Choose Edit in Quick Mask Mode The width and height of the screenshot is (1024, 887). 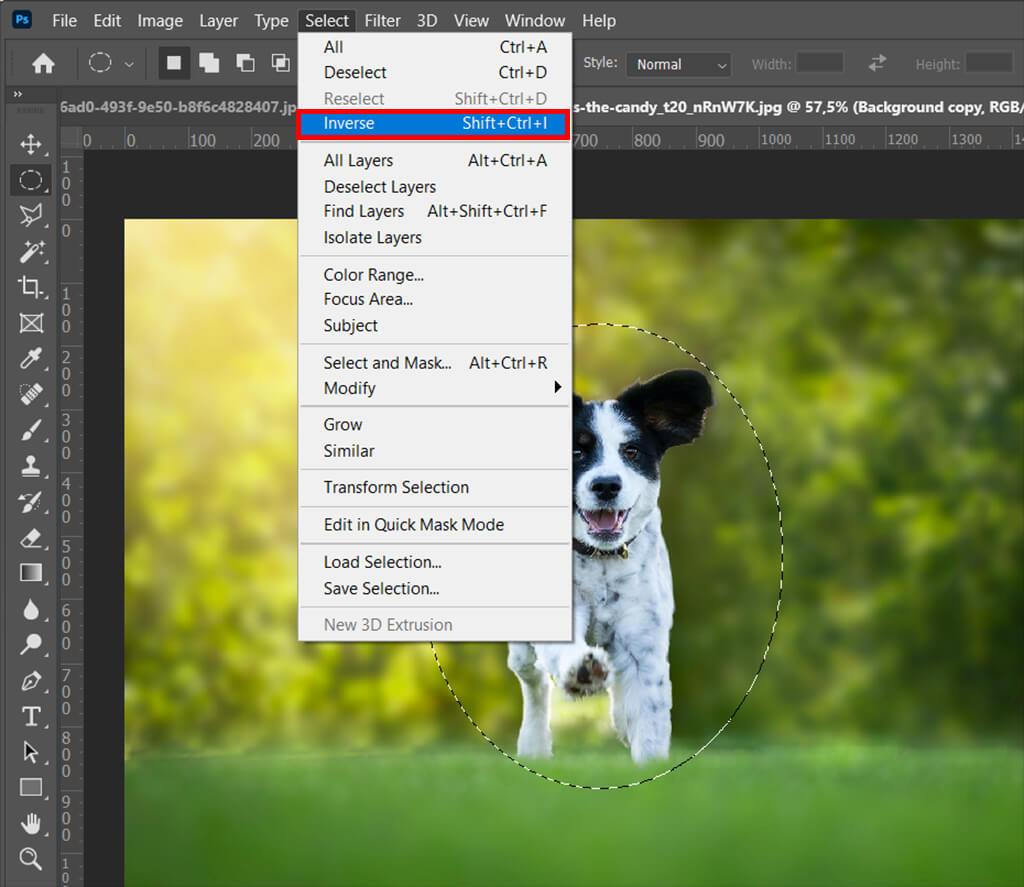pyautogui.click(x=435, y=524)
